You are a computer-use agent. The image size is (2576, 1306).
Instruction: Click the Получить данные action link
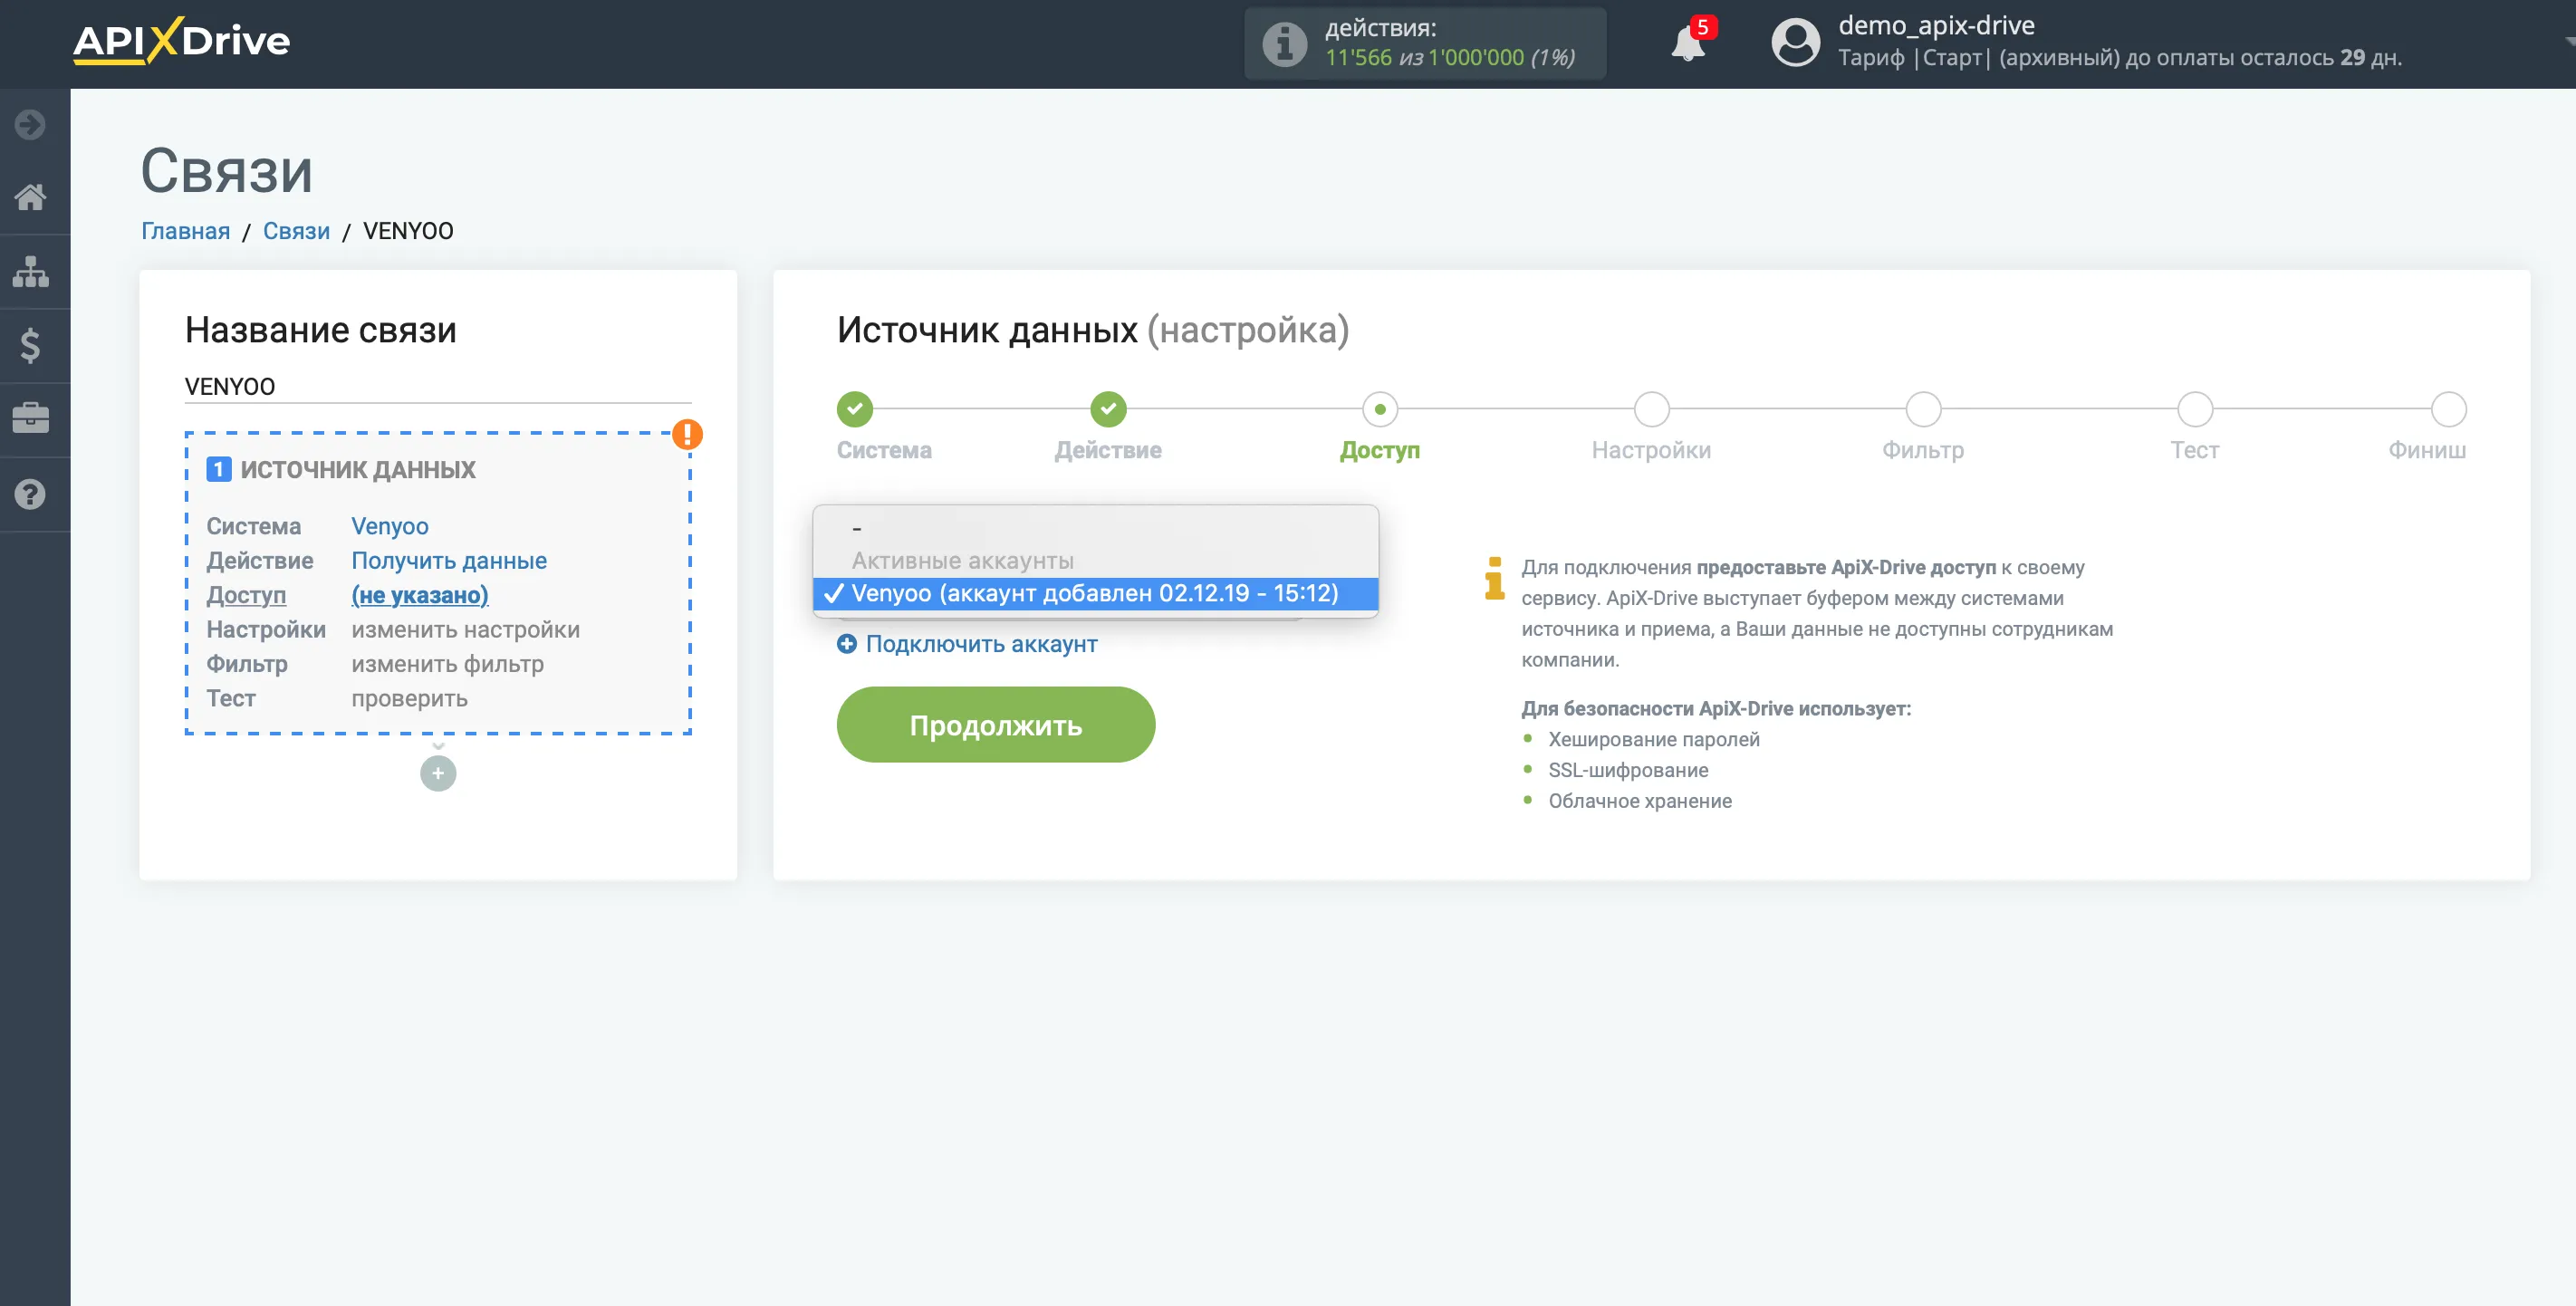pyautogui.click(x=449, y=560)
